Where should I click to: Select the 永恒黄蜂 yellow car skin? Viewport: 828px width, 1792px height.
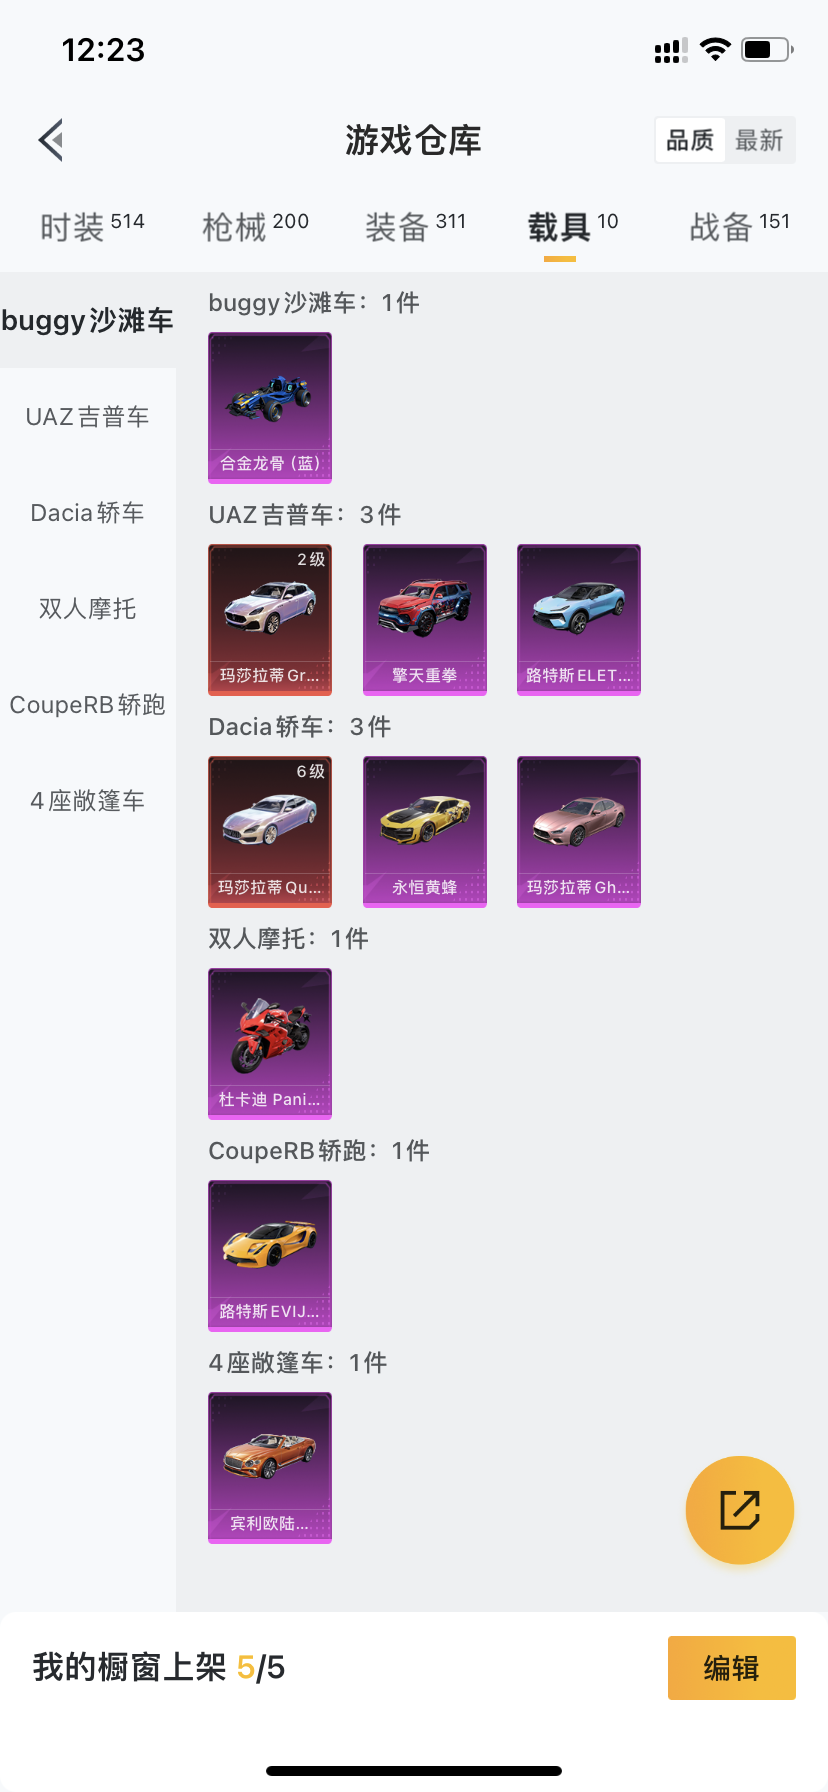click(x=425, y=832)
